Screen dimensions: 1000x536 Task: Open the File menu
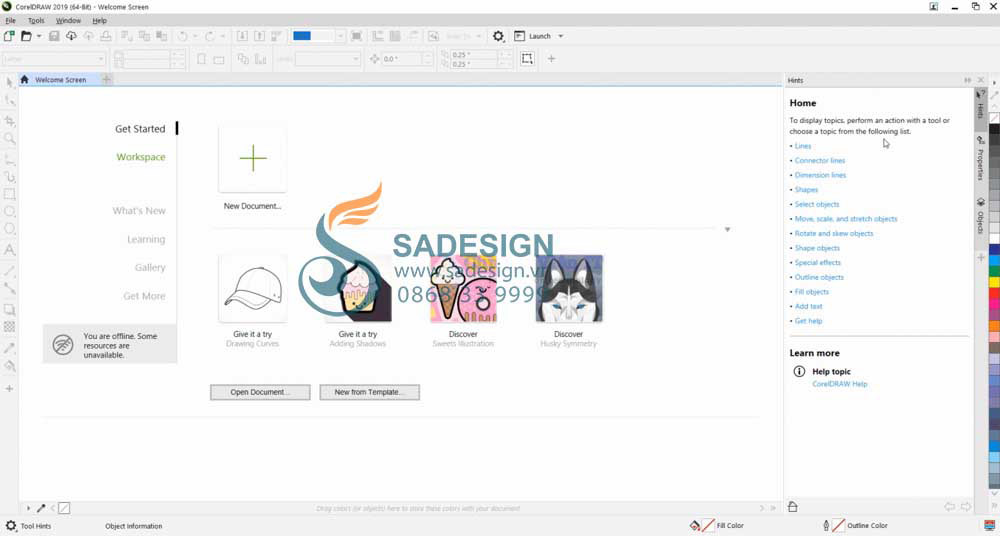[10, 21]
